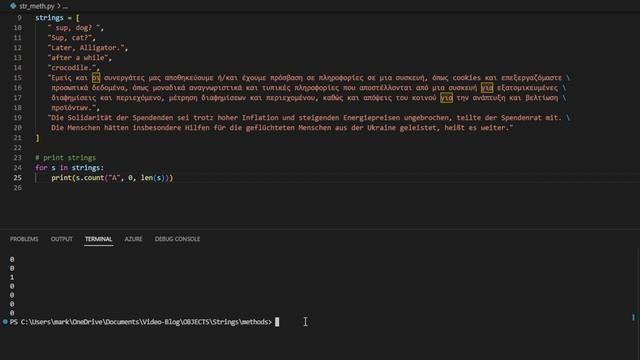
Task: Click the '# print strings' comment
Action: tap(66, 158)
